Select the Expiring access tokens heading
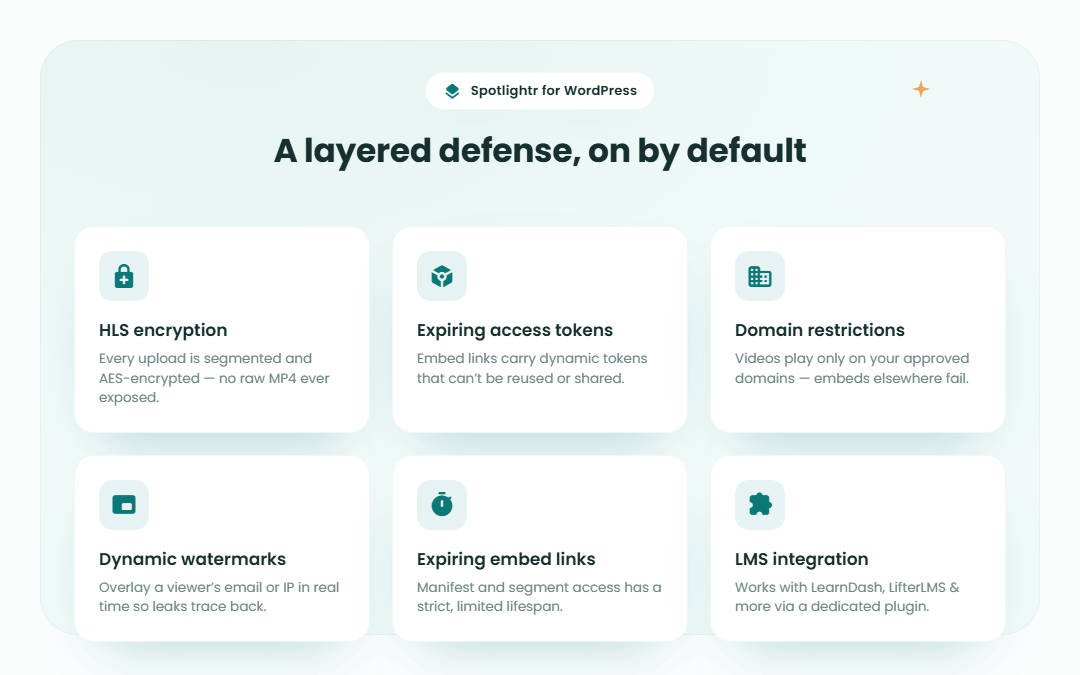The height and width of the screenshot is (675, 1080). [515, 330]
